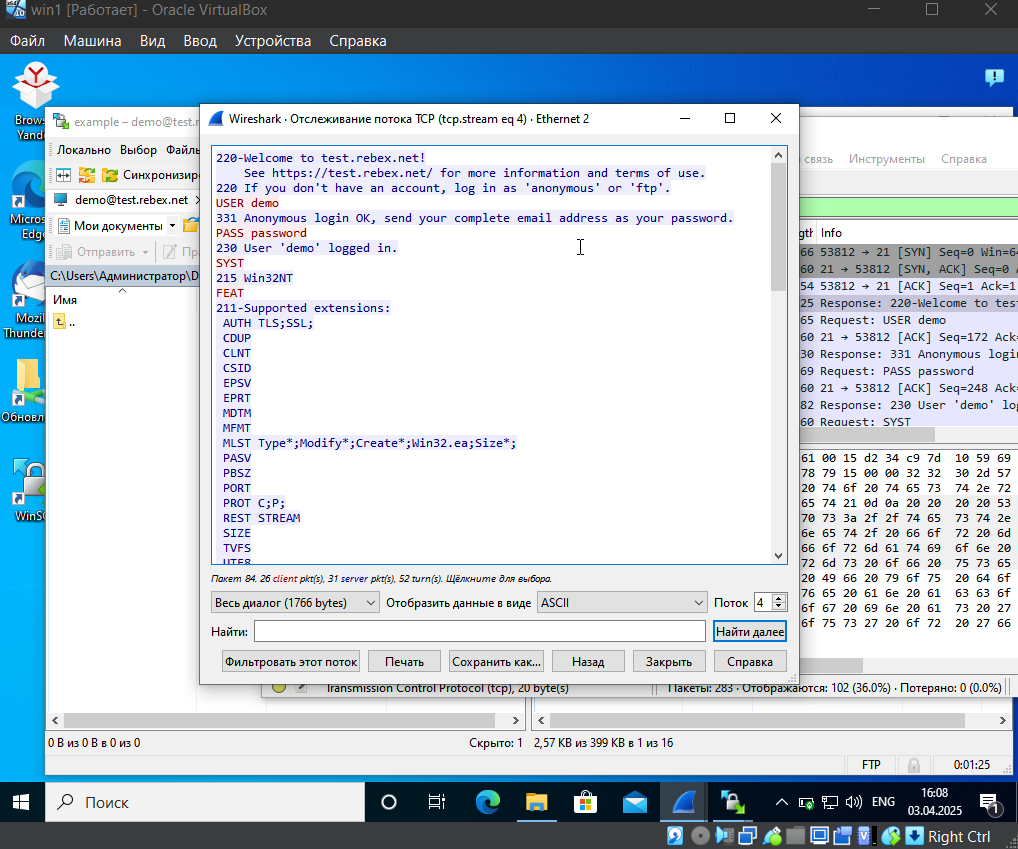
Task: Open the VirtualBox Устройства menu
Action: point(273,41)
